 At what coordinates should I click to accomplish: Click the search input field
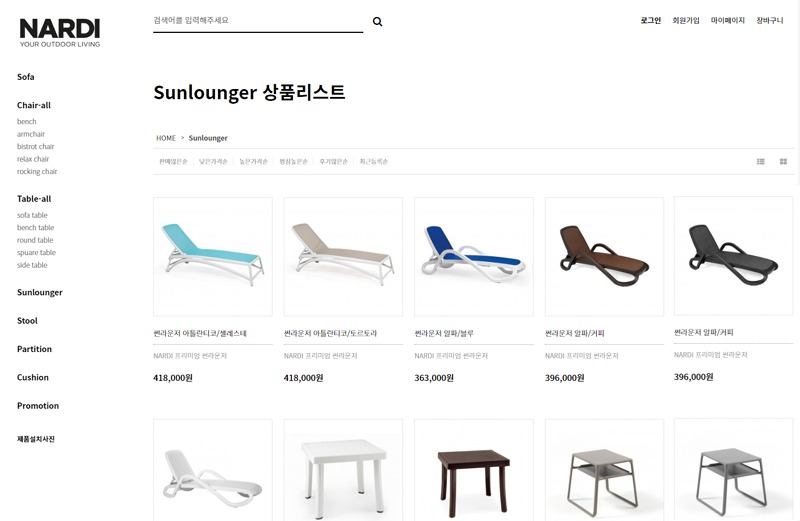[258, 21]
